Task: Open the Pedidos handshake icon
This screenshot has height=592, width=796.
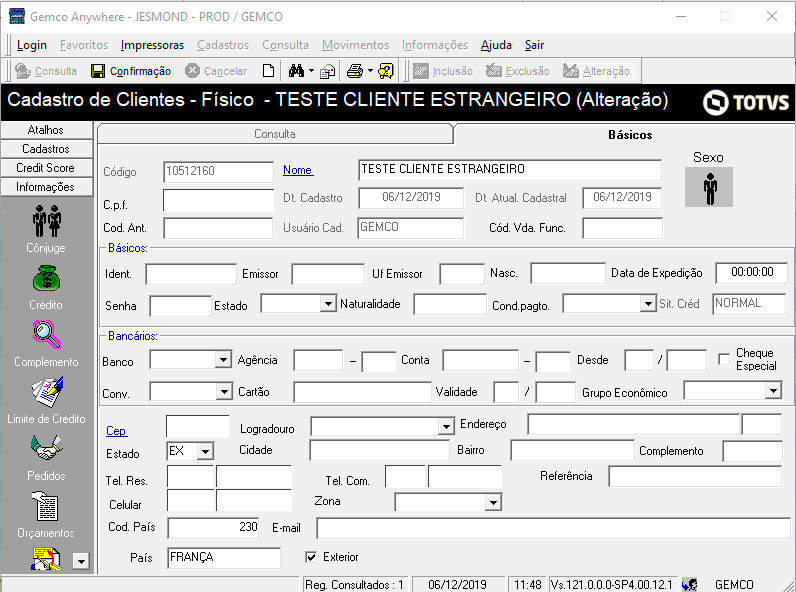Action: tap(46, 448)
